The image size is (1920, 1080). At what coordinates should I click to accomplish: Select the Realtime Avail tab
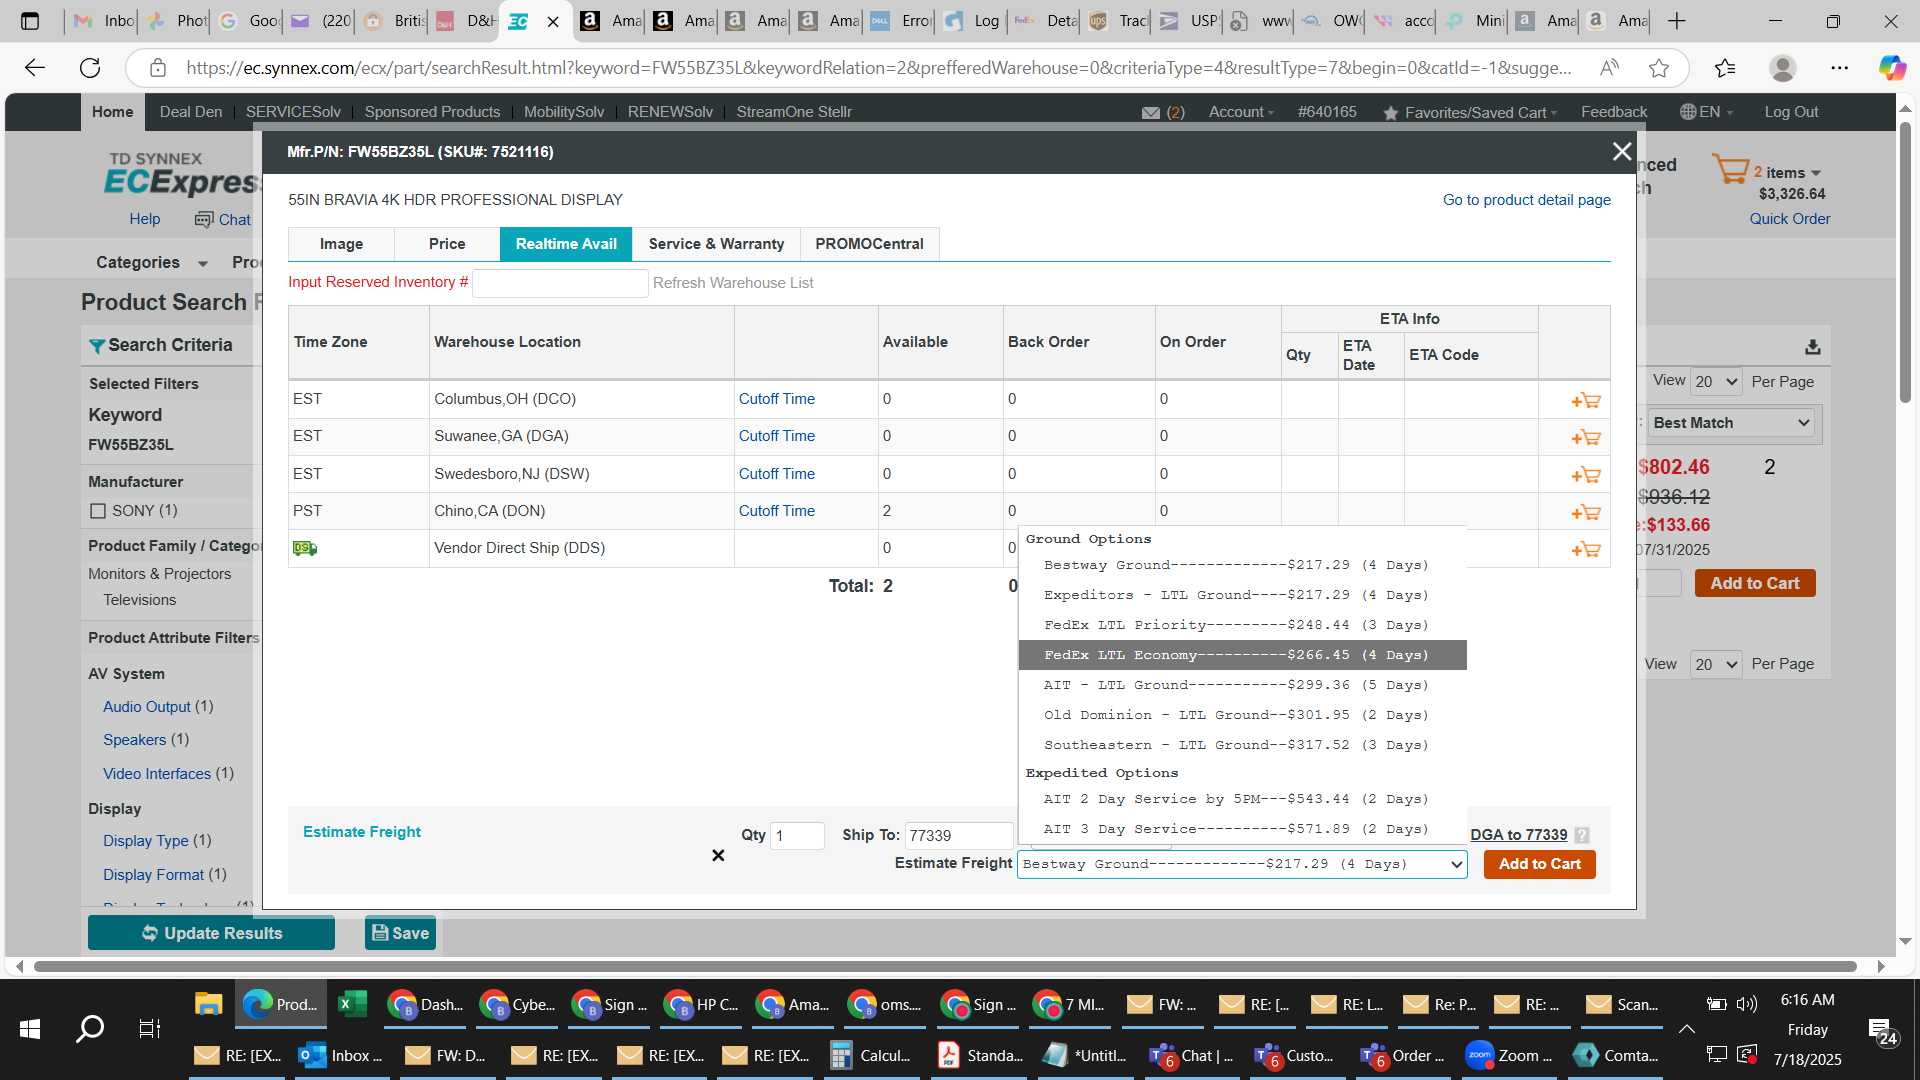566,244
